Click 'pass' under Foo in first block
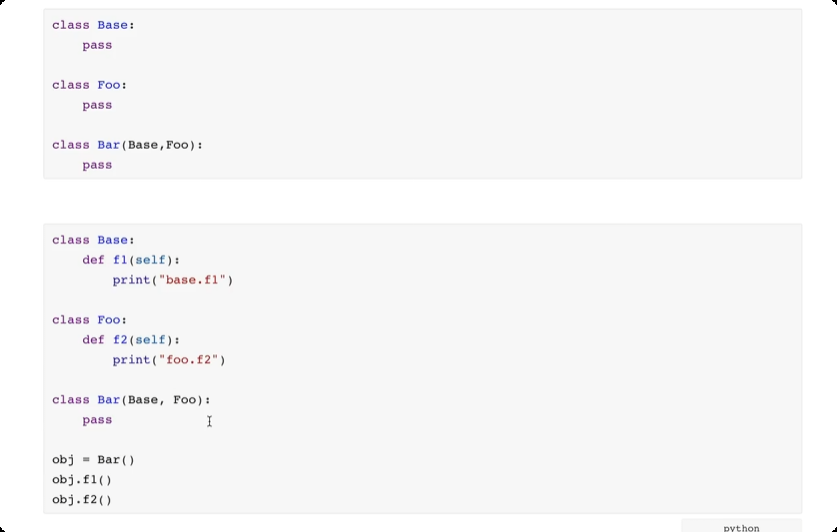Screen dimensions: 837x532 [97, 105]
